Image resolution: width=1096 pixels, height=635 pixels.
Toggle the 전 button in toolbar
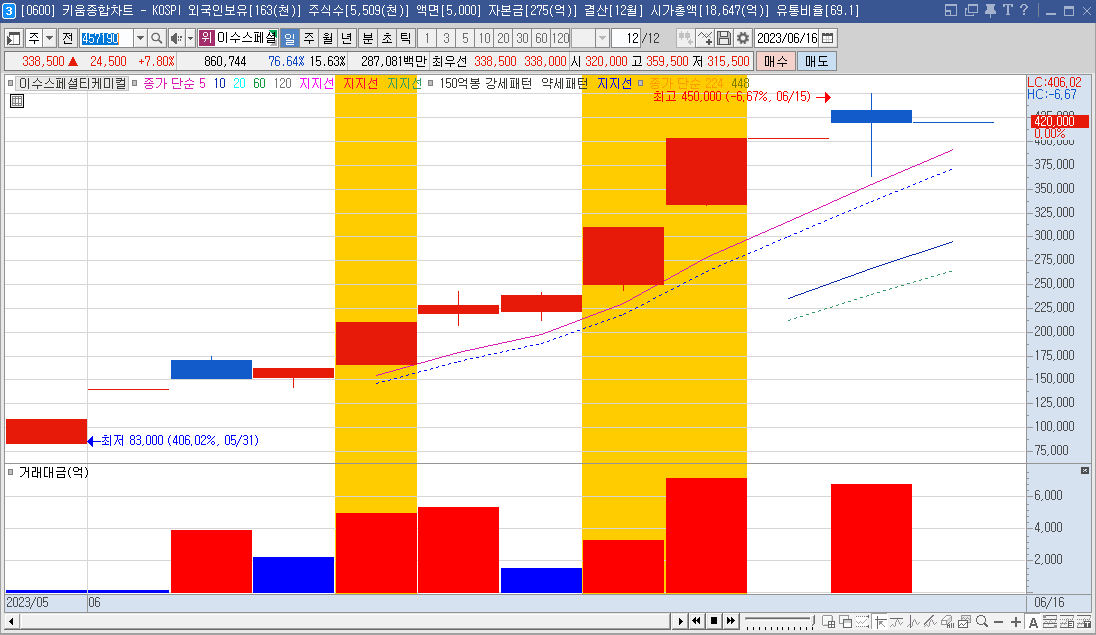[68, 38]
